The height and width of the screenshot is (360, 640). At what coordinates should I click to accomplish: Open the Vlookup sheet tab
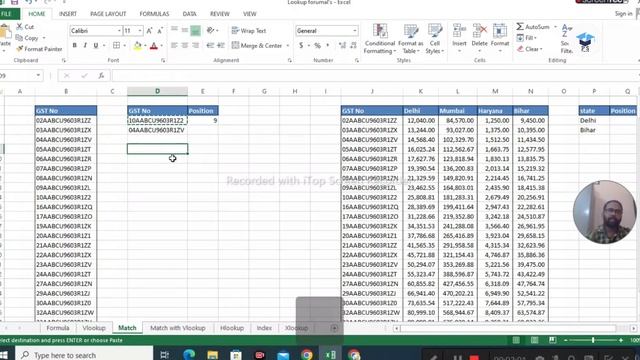pyautogui.click(x=94, y=328)
